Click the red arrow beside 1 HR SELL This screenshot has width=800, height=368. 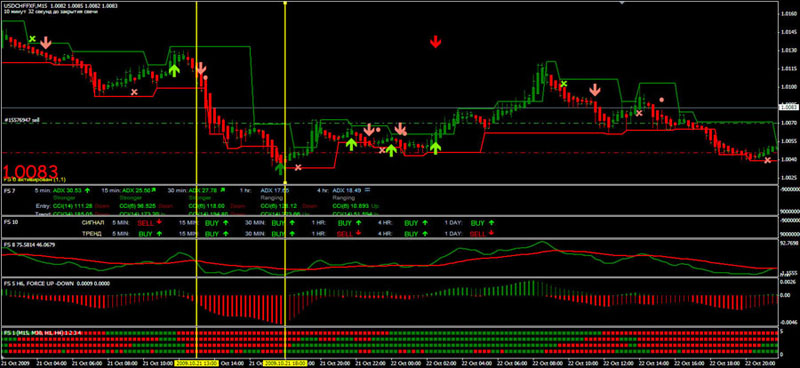pyautogui.click(x=358, y=233)
